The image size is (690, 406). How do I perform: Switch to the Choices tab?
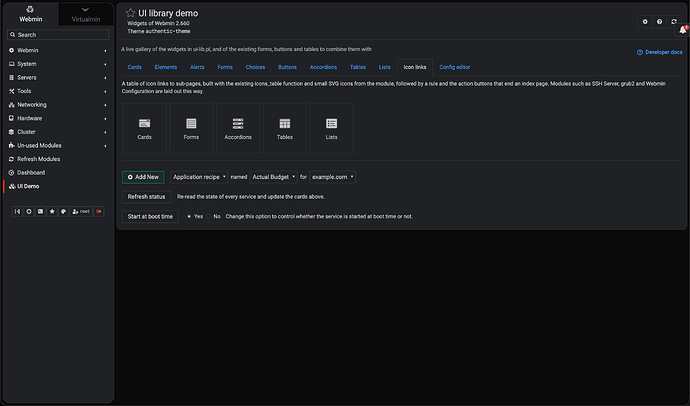(255, 67)
